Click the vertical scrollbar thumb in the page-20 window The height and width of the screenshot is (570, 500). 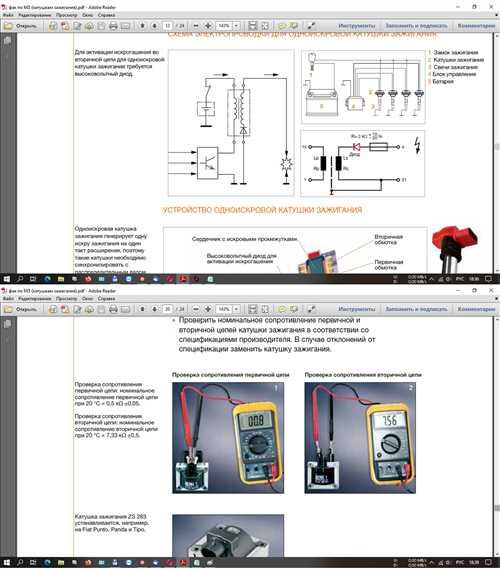click(497, 508)
